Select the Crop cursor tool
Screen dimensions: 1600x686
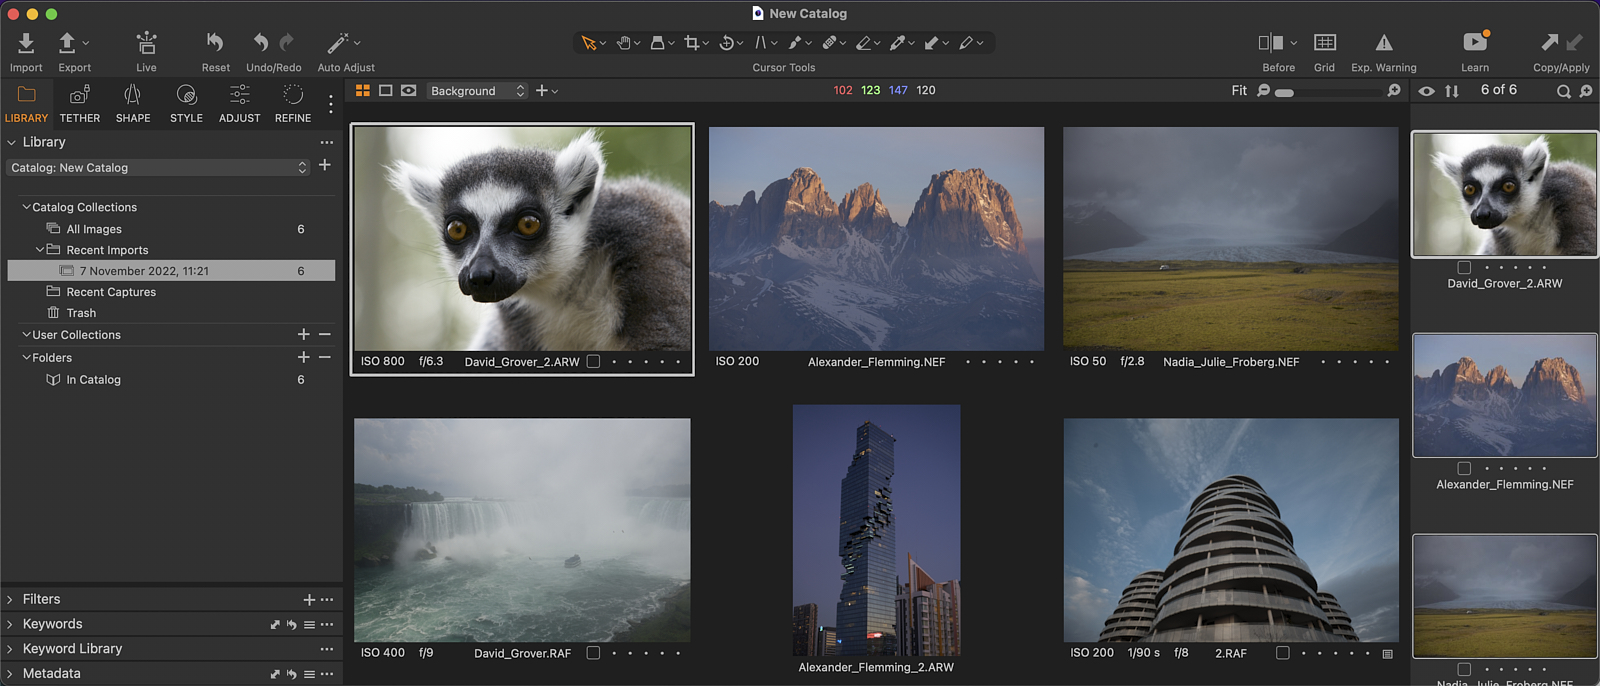[x=691, y=43]
